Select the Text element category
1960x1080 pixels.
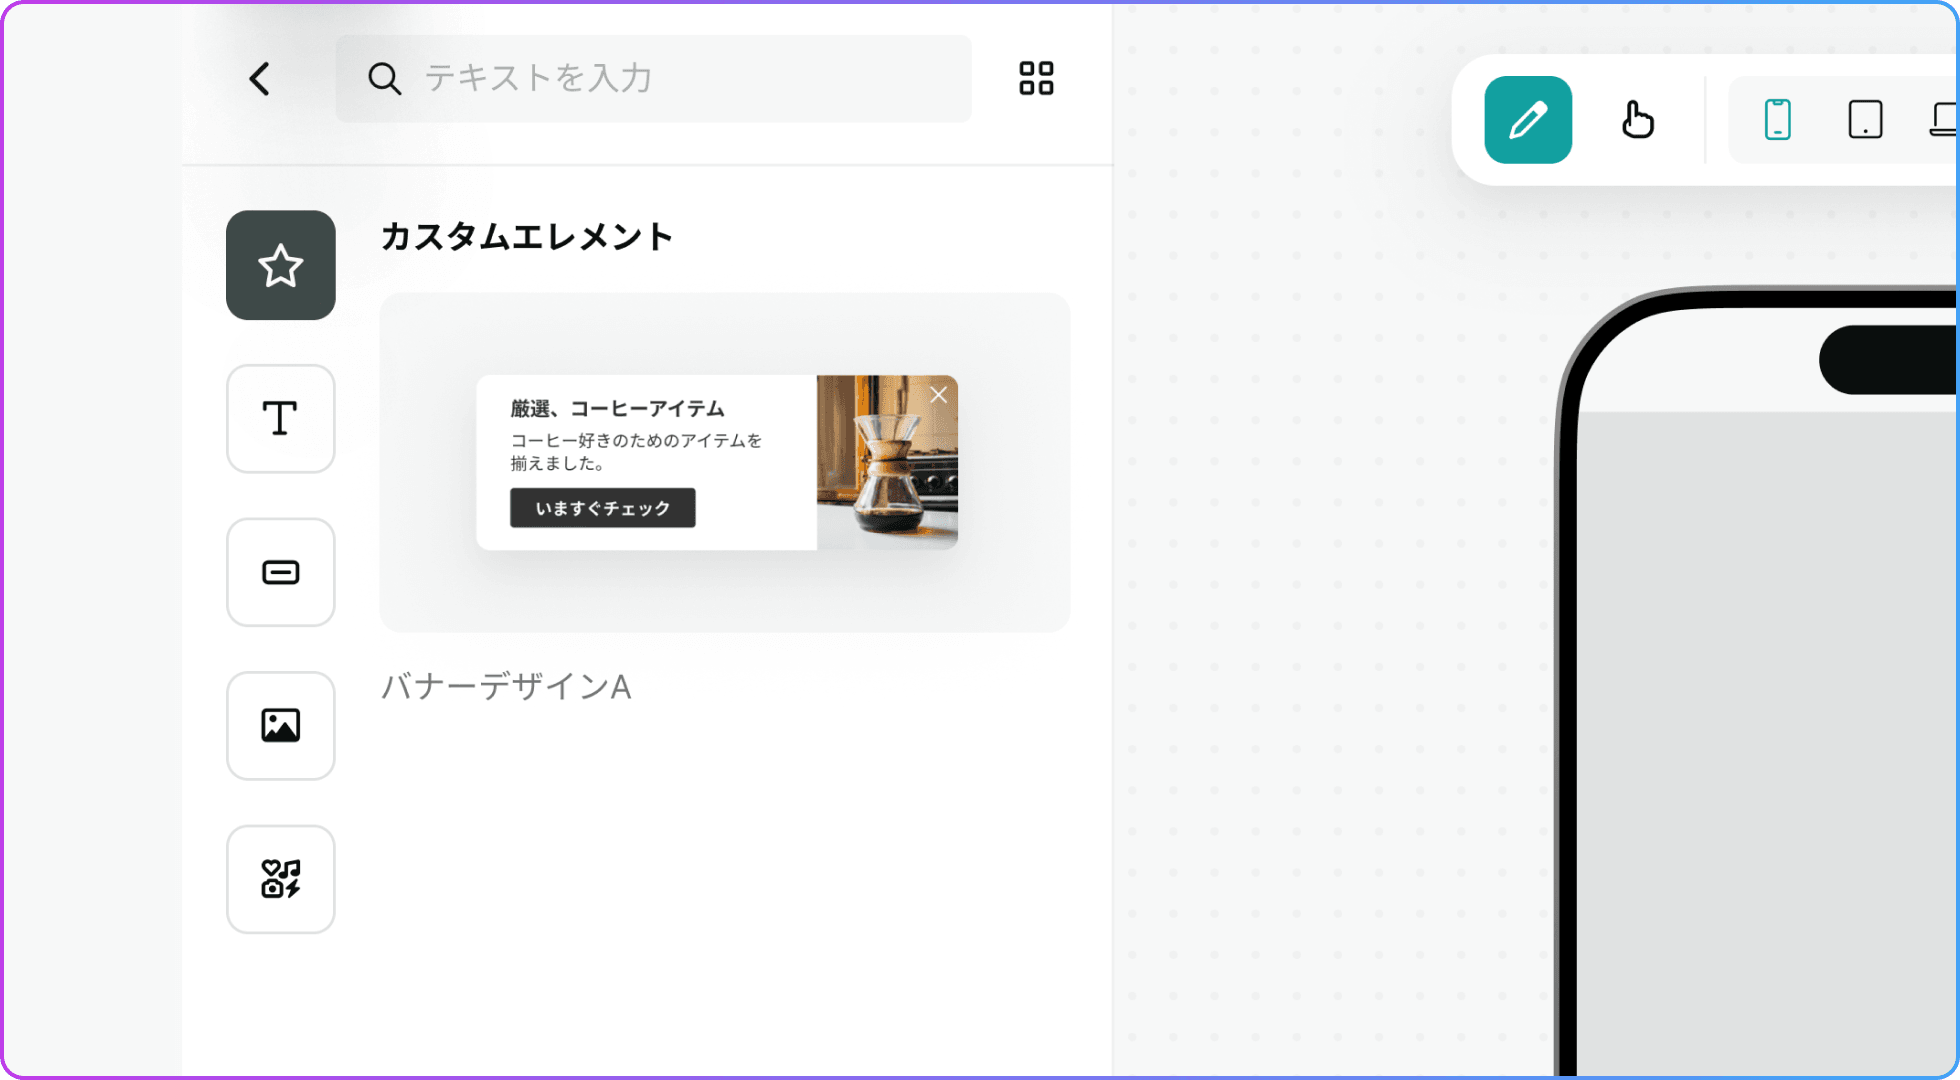(x=281, y=419)
